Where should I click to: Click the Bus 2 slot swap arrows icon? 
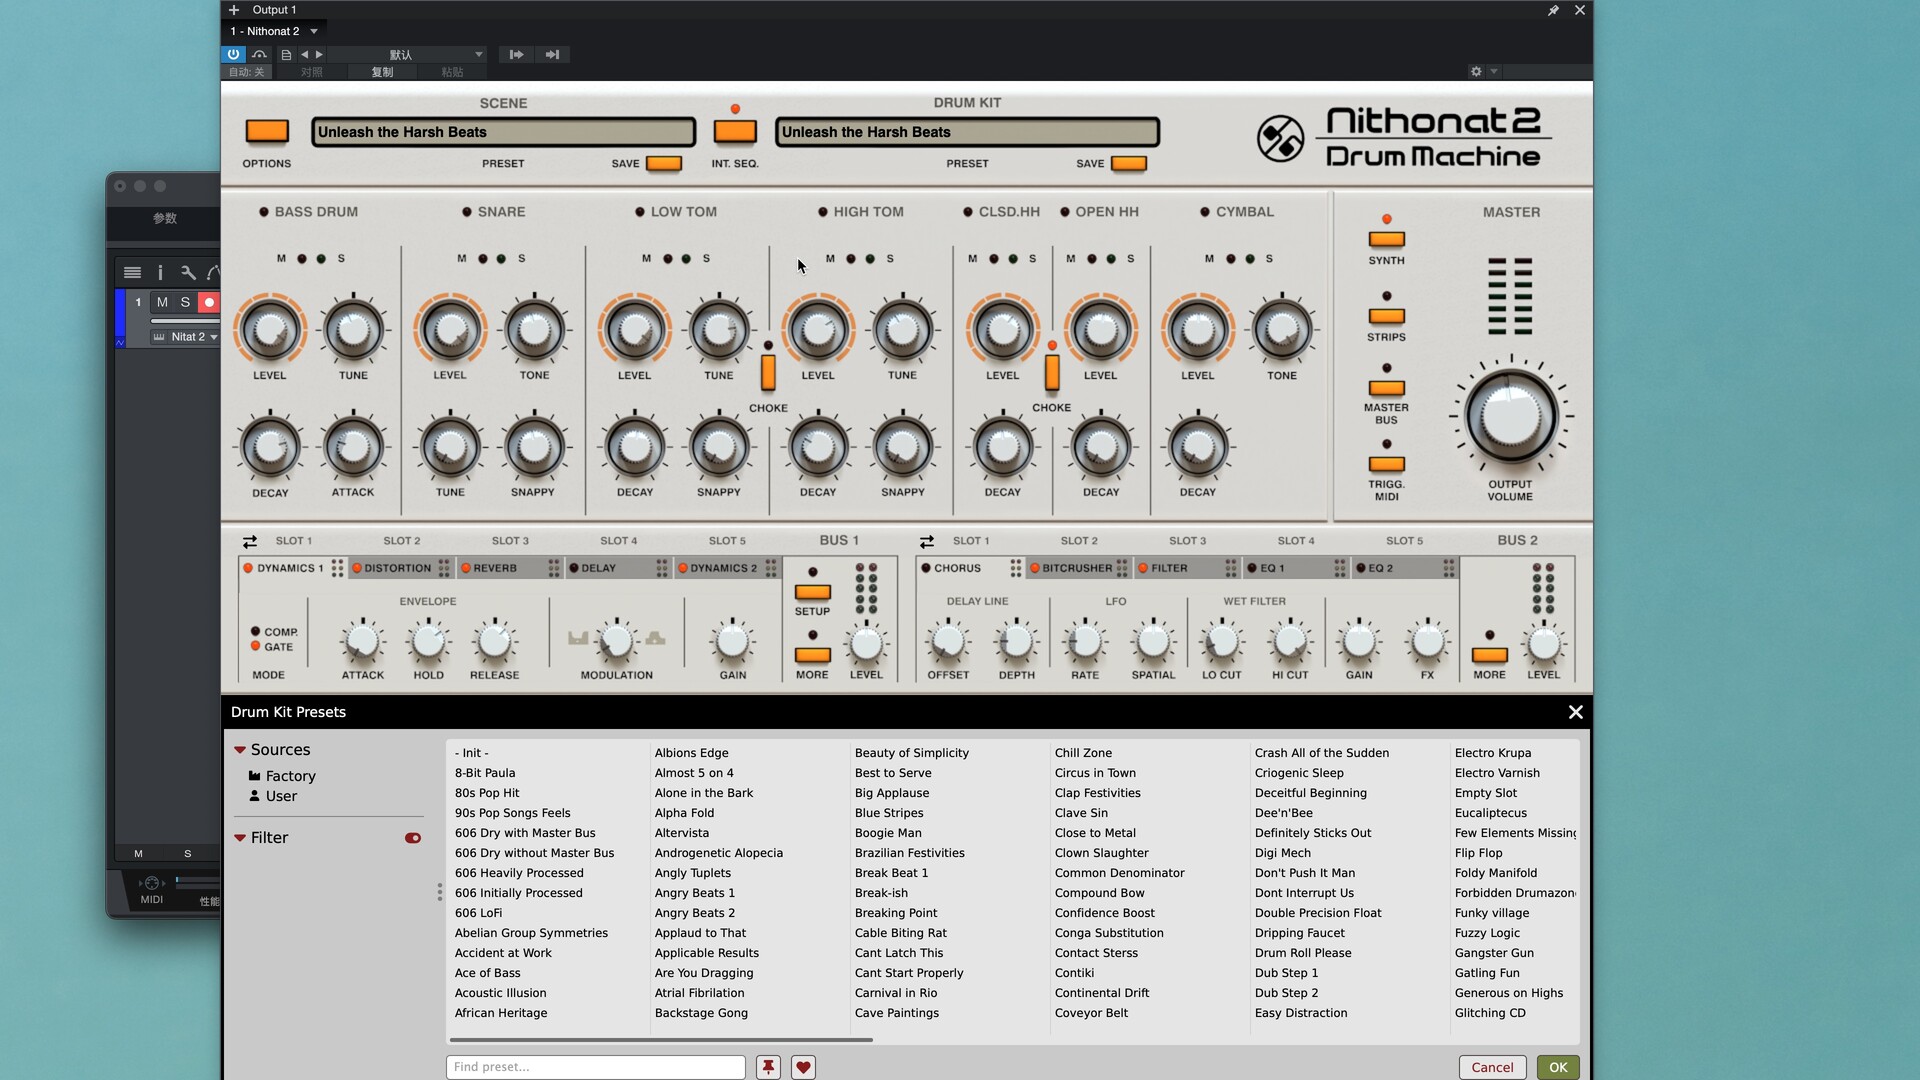pos(927,541)
